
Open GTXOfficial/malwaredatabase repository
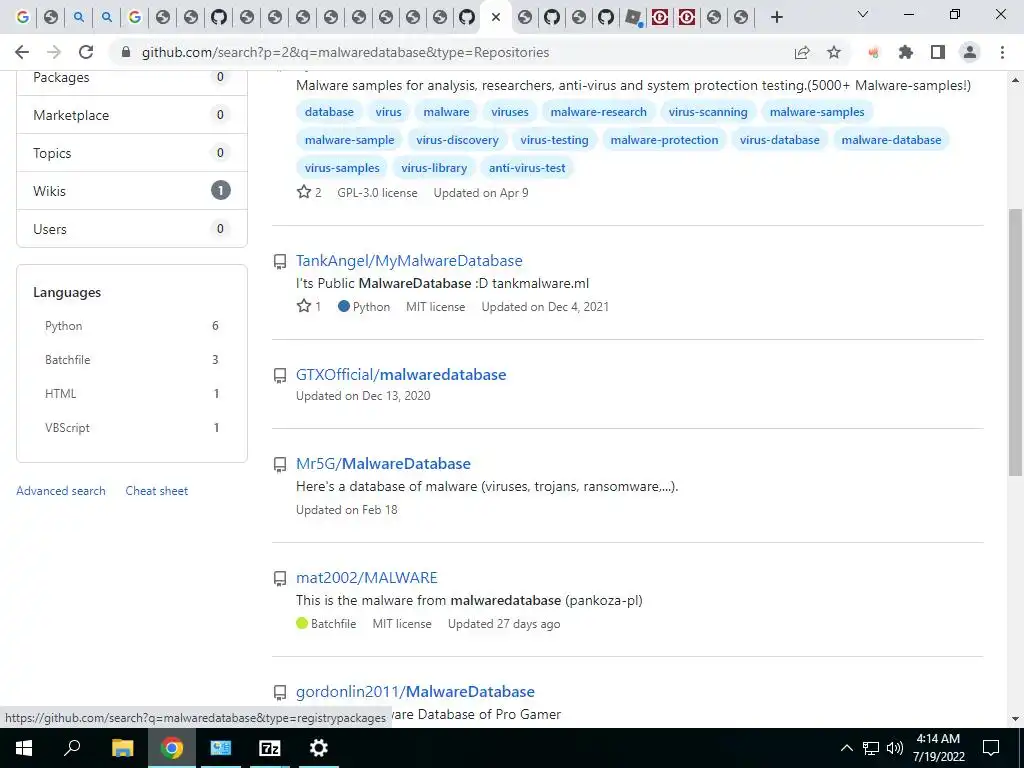[401, 374]
